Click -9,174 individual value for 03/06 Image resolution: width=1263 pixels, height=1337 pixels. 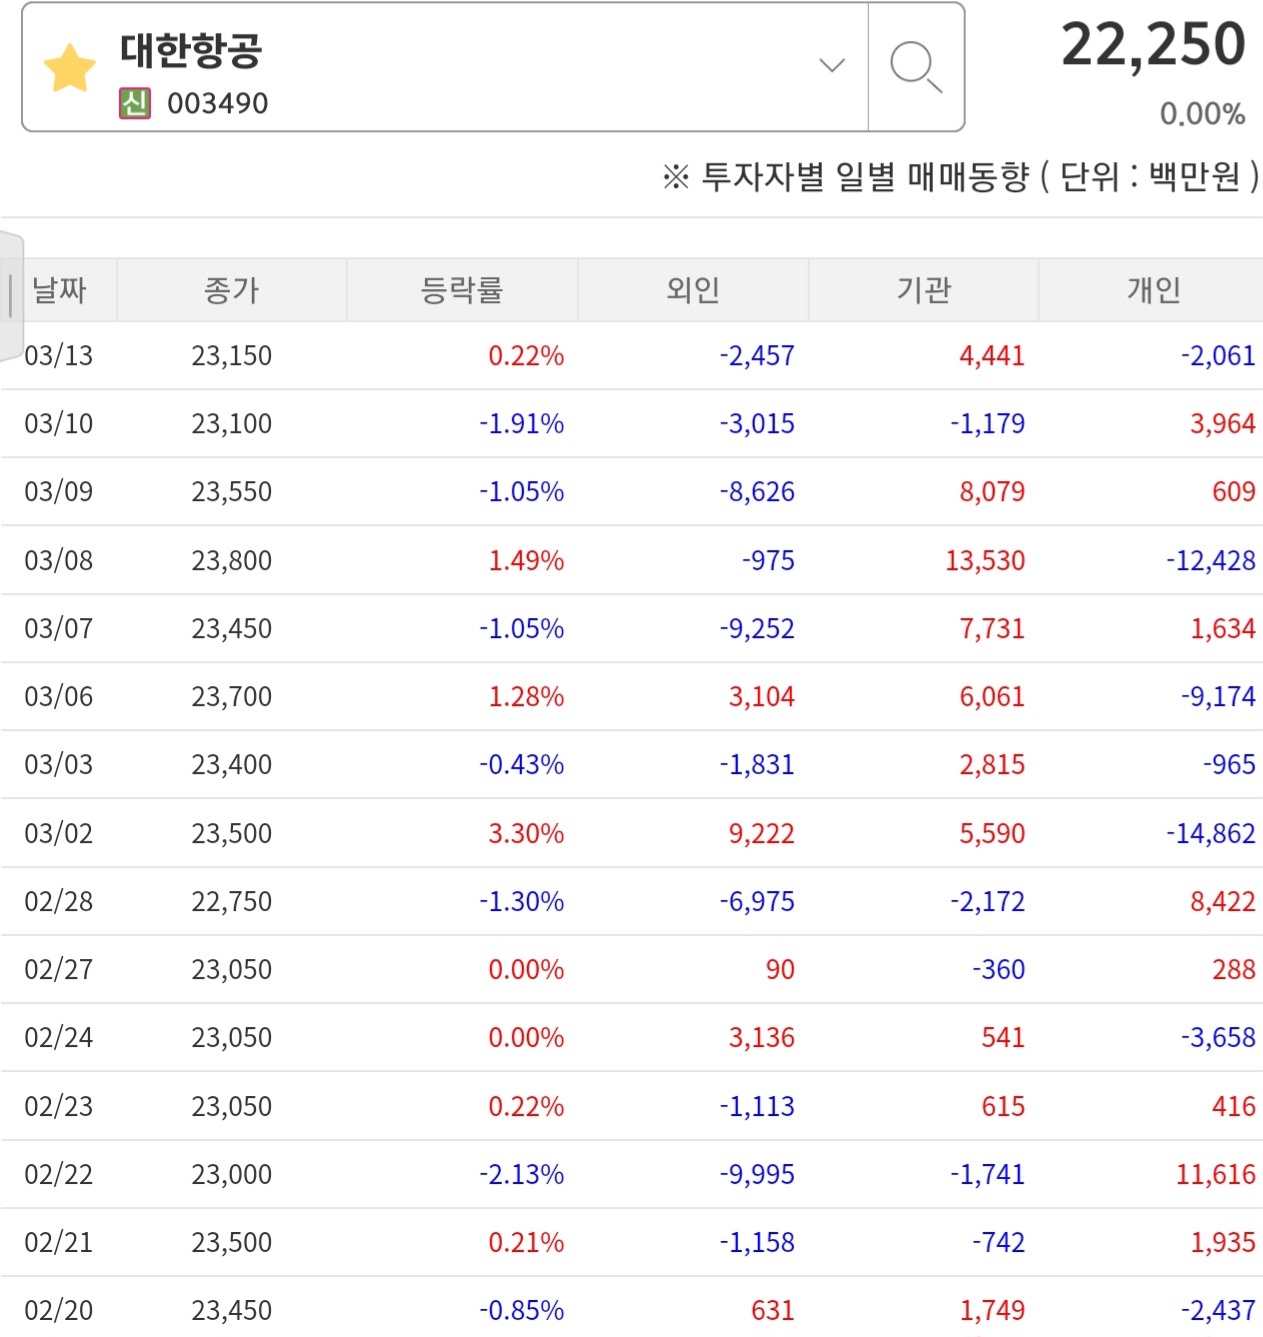[x=1218, y=697]
